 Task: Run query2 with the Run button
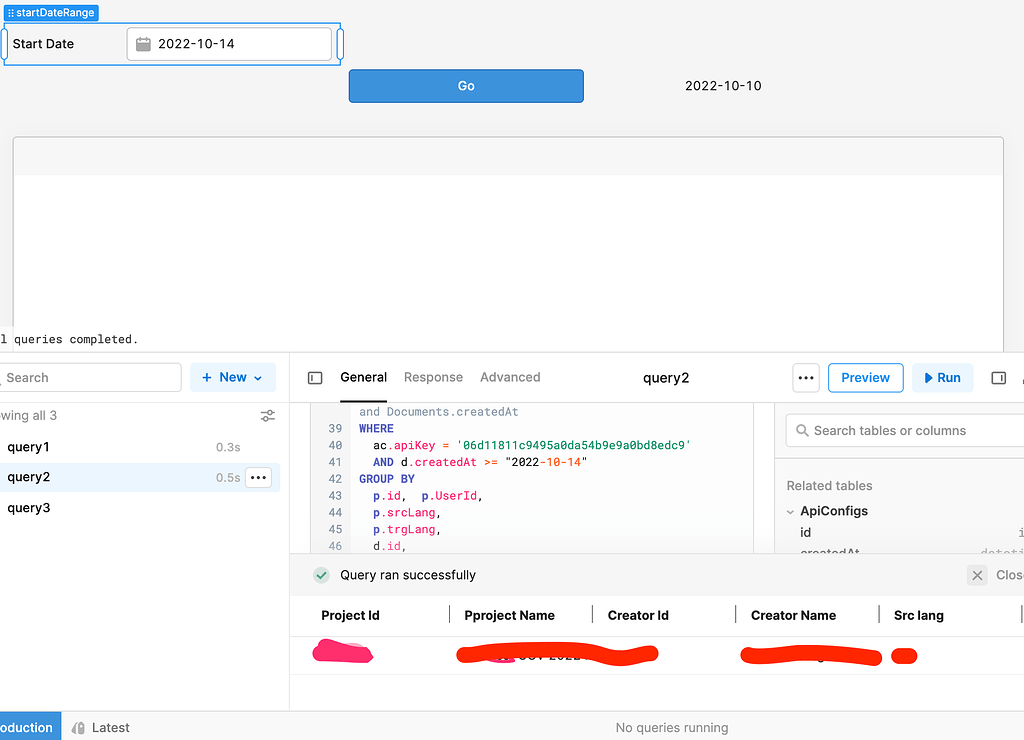pos(942,378)
